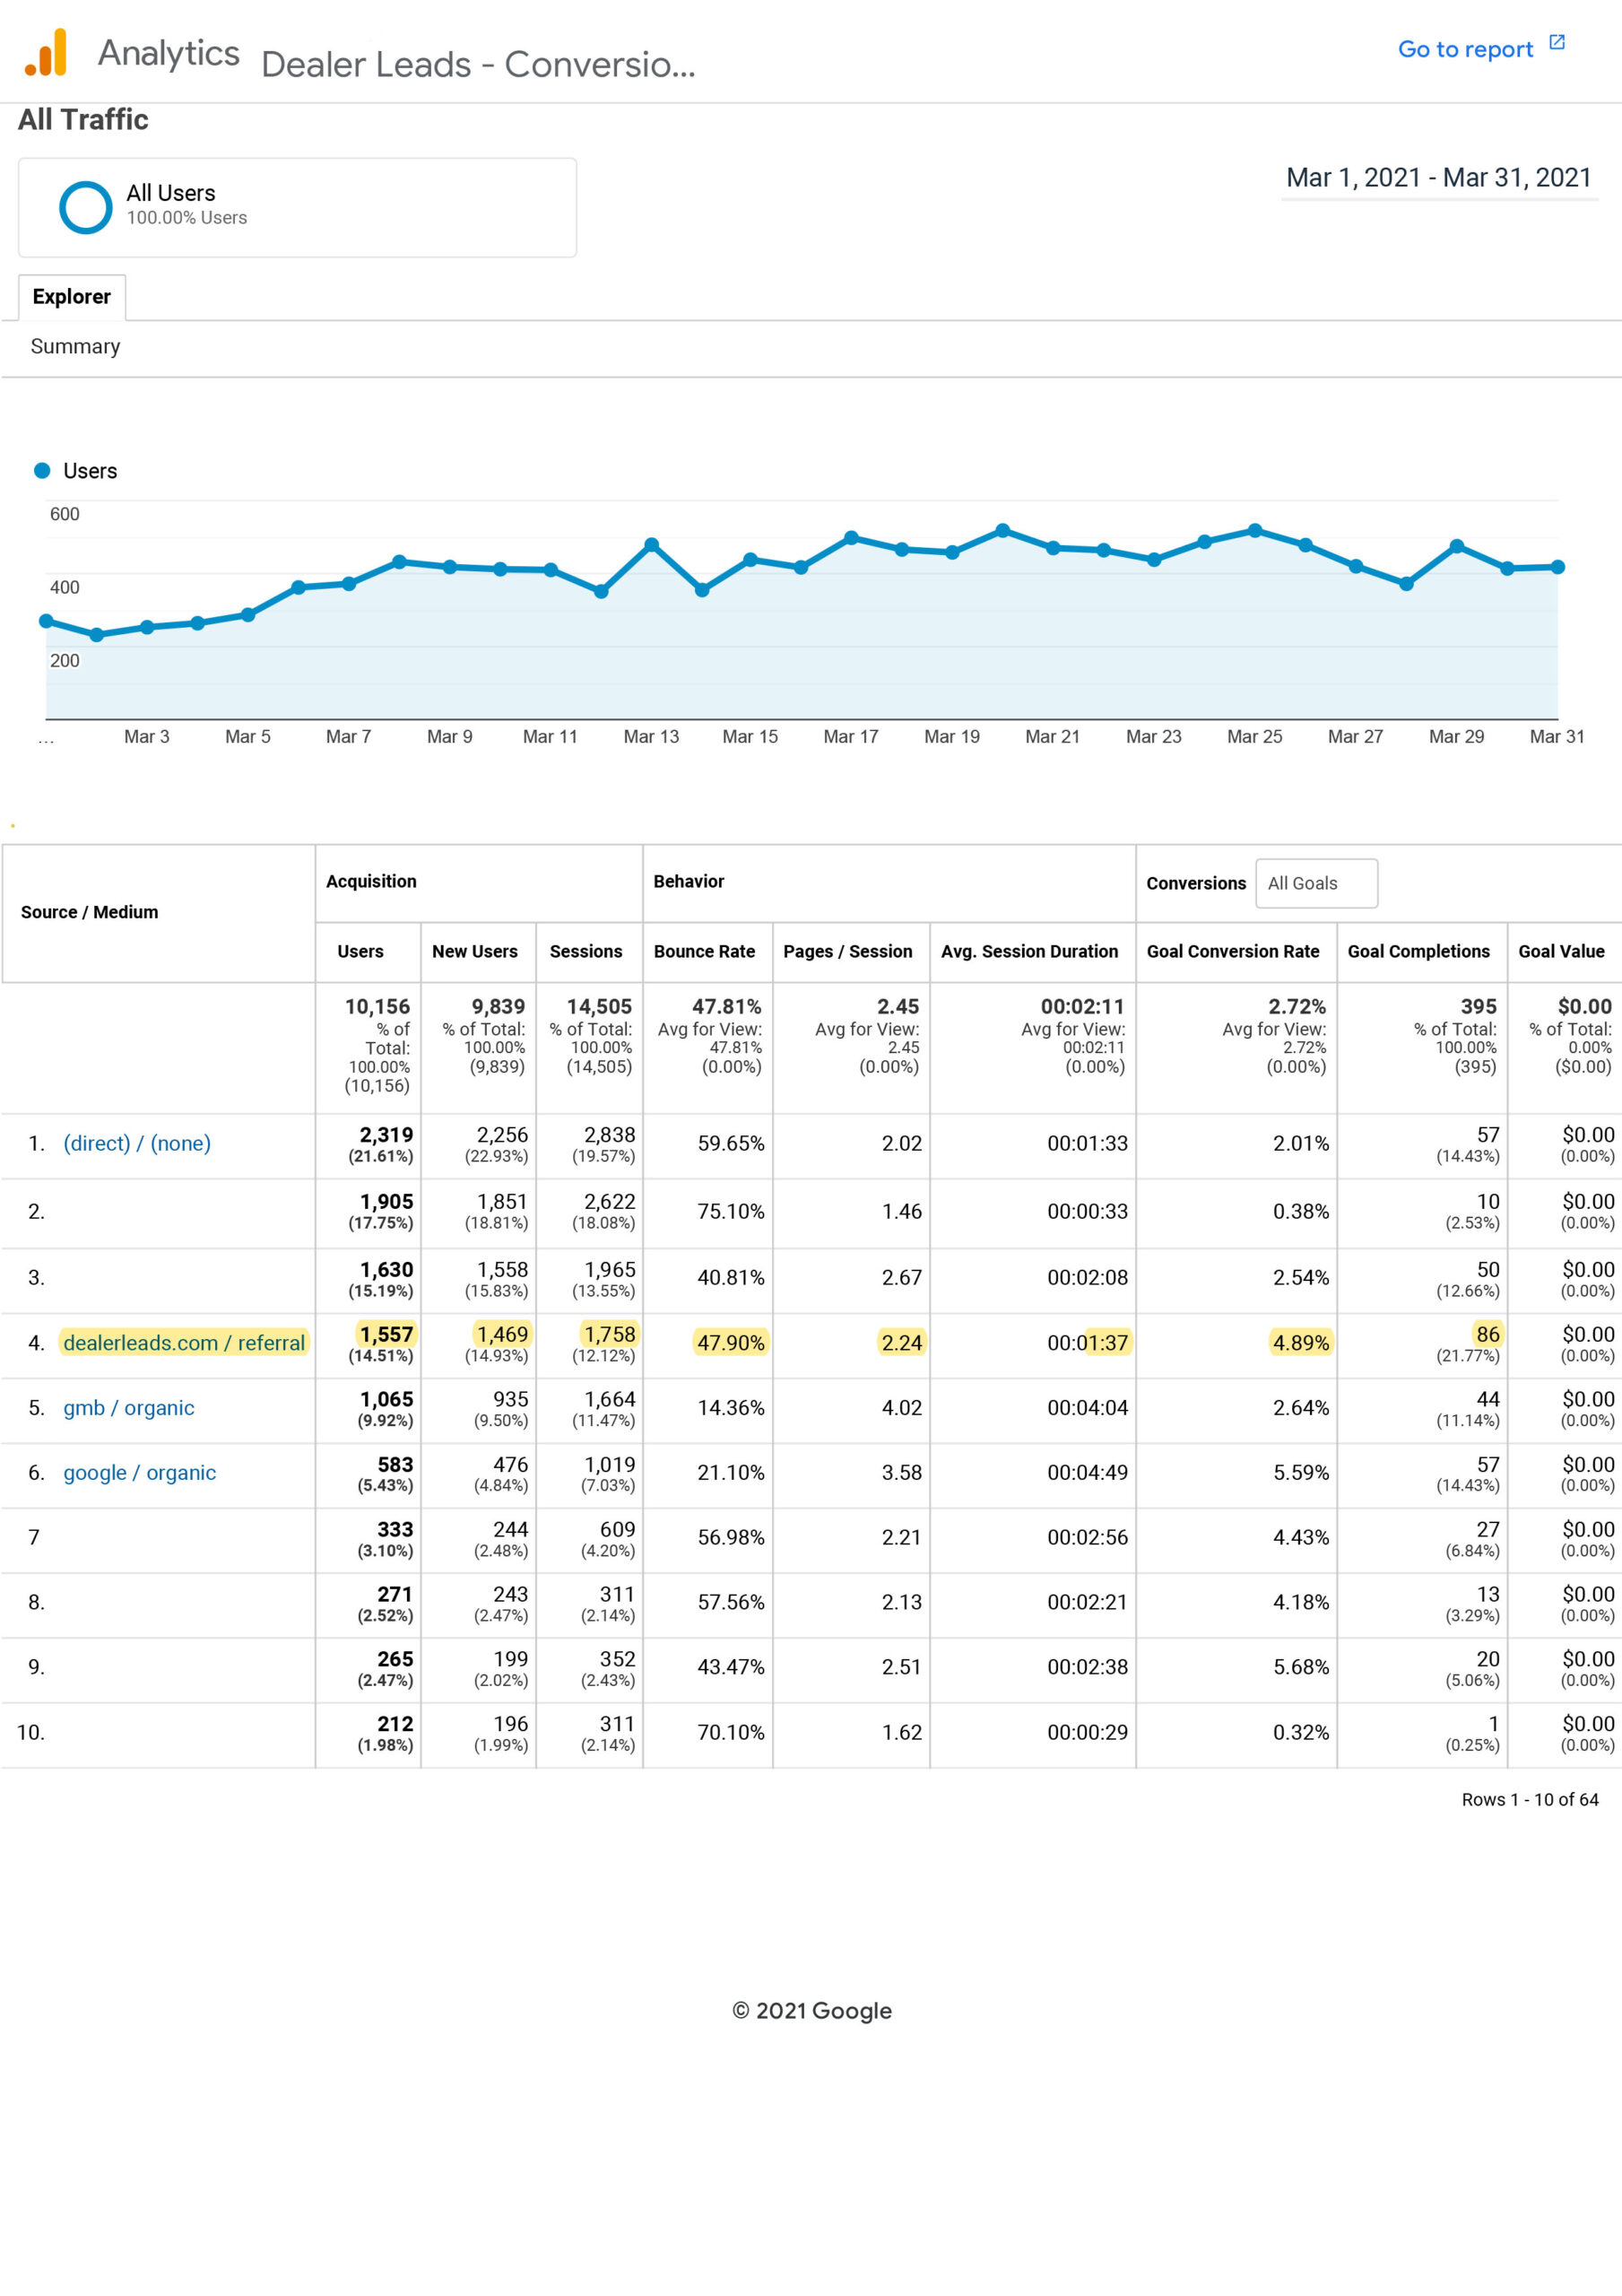Open the (direct) / (none) source link
Viewport: 1622px width, 2296px height.
137,1143
